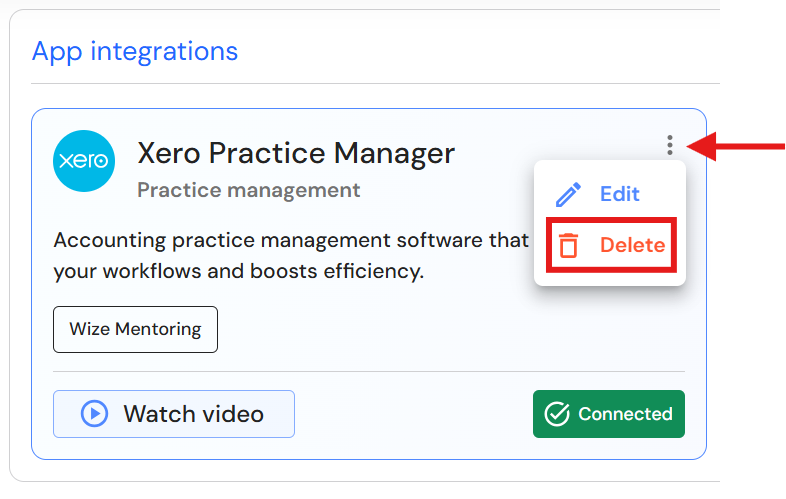Click the green Connected button

pos(609,414)
